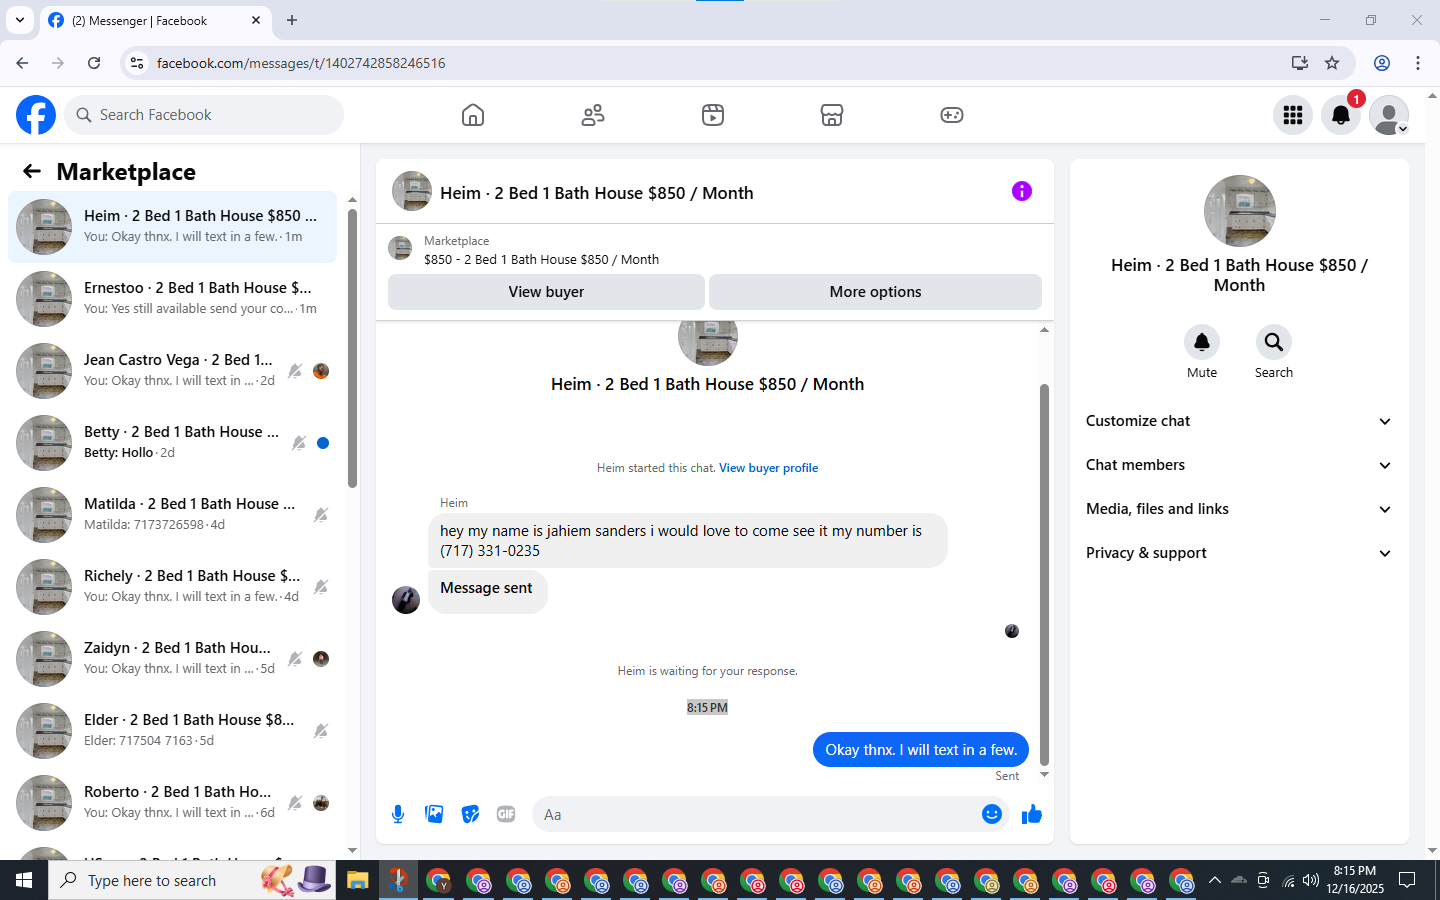Open the GIF picker
The height and width of the screenshot is (900, 1440).
506,814
